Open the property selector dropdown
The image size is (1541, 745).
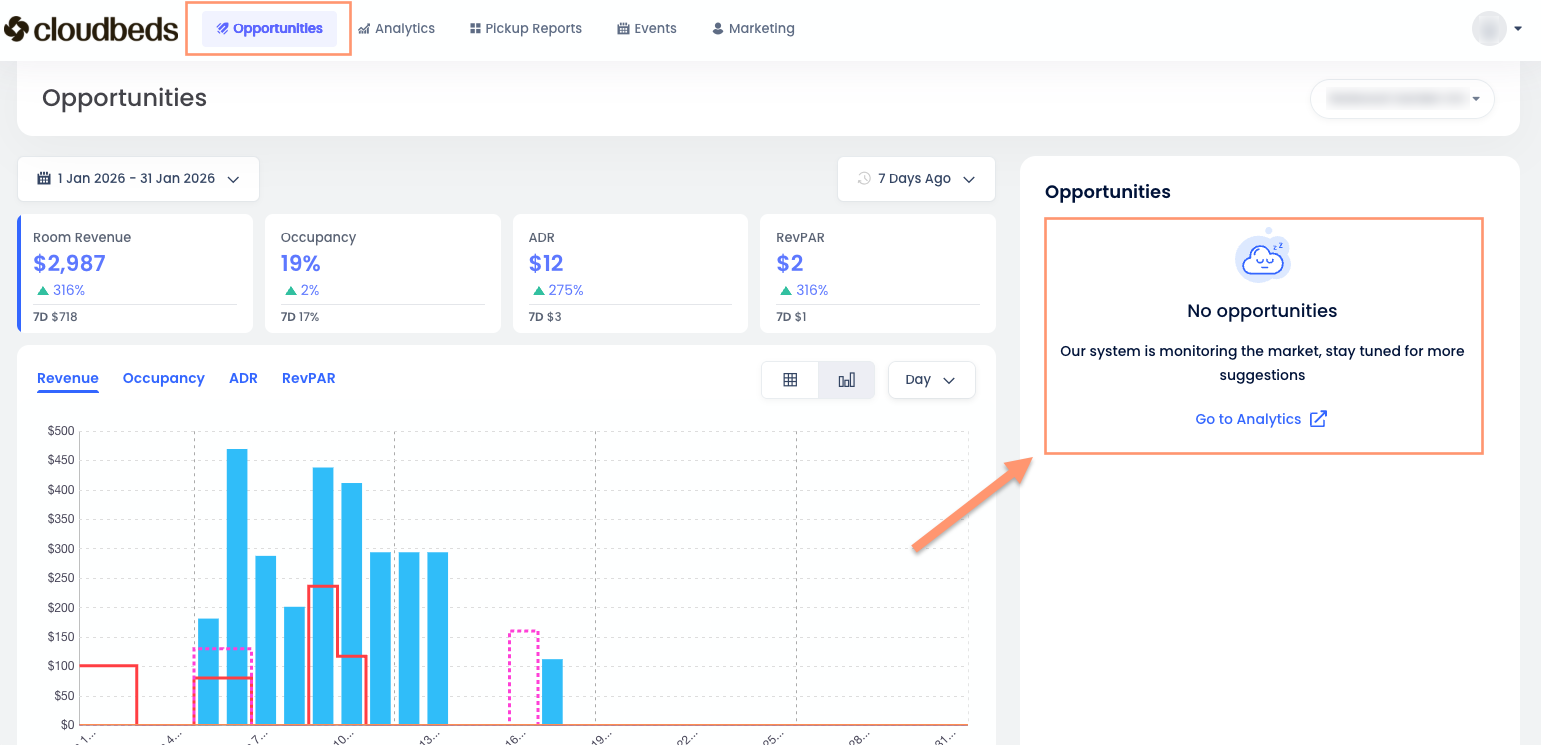tap(1402, 99)
